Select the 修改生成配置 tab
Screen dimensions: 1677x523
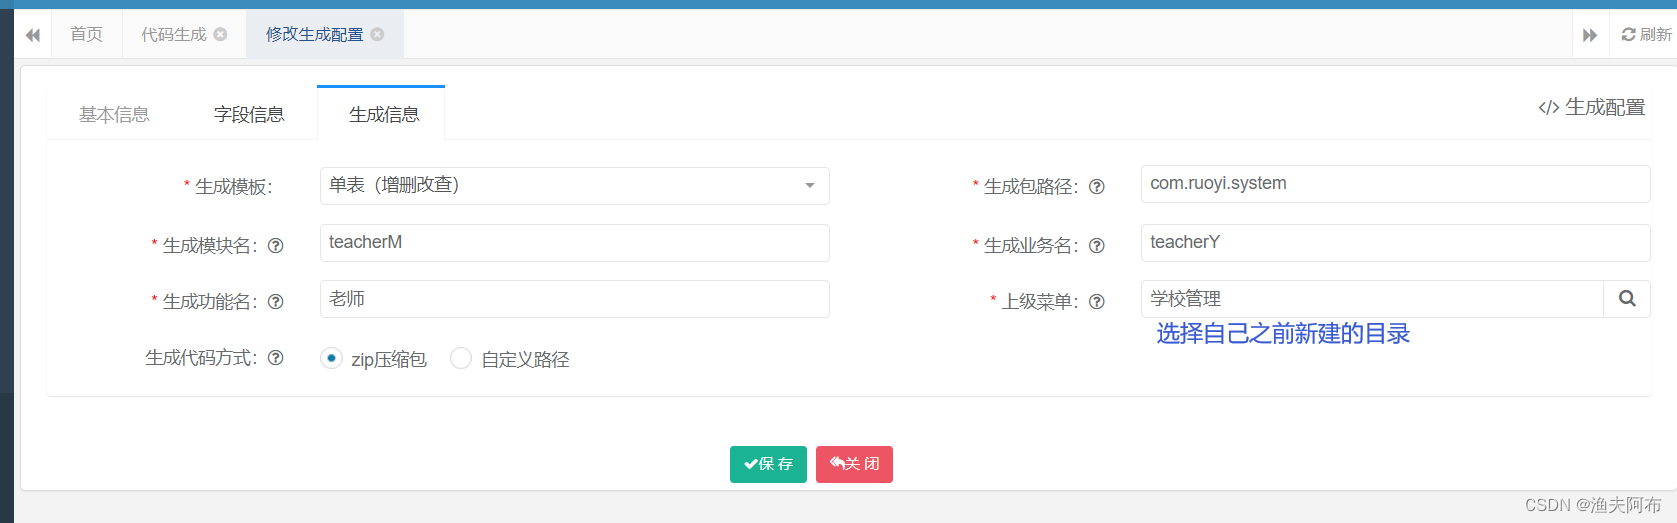point(314,34)
